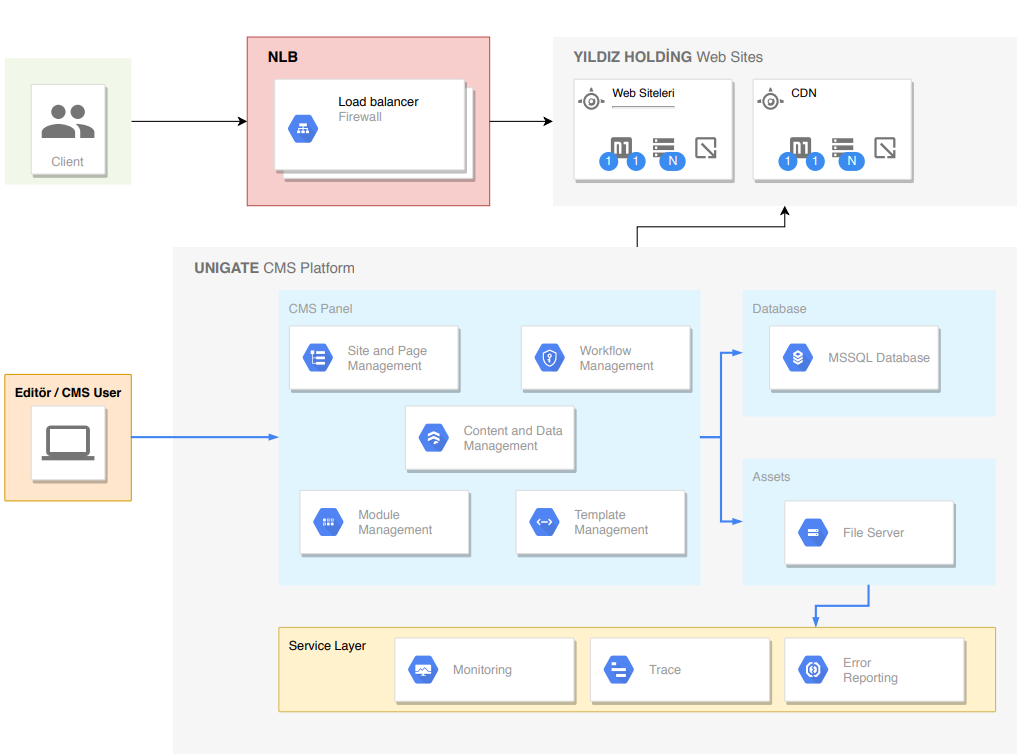Click the "Load balancer" text
Image resolution: width=1020 pixels, height=756 pixels.
point(379,101)
